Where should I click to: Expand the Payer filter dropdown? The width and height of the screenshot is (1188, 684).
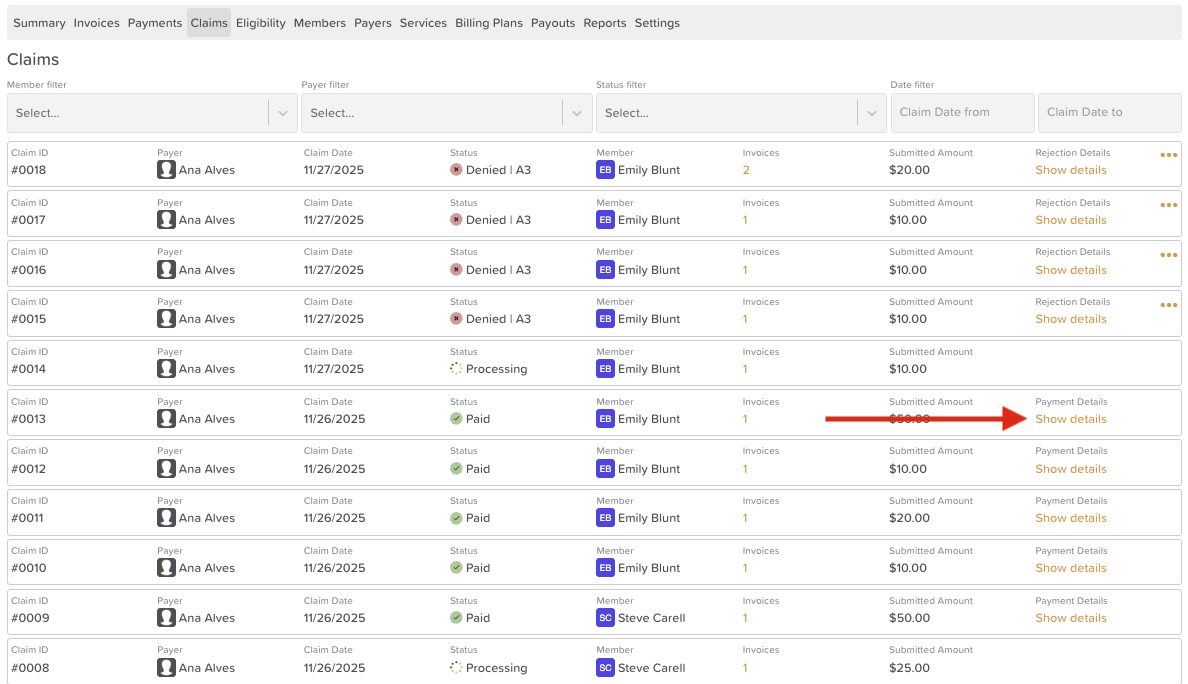(577, 113)
